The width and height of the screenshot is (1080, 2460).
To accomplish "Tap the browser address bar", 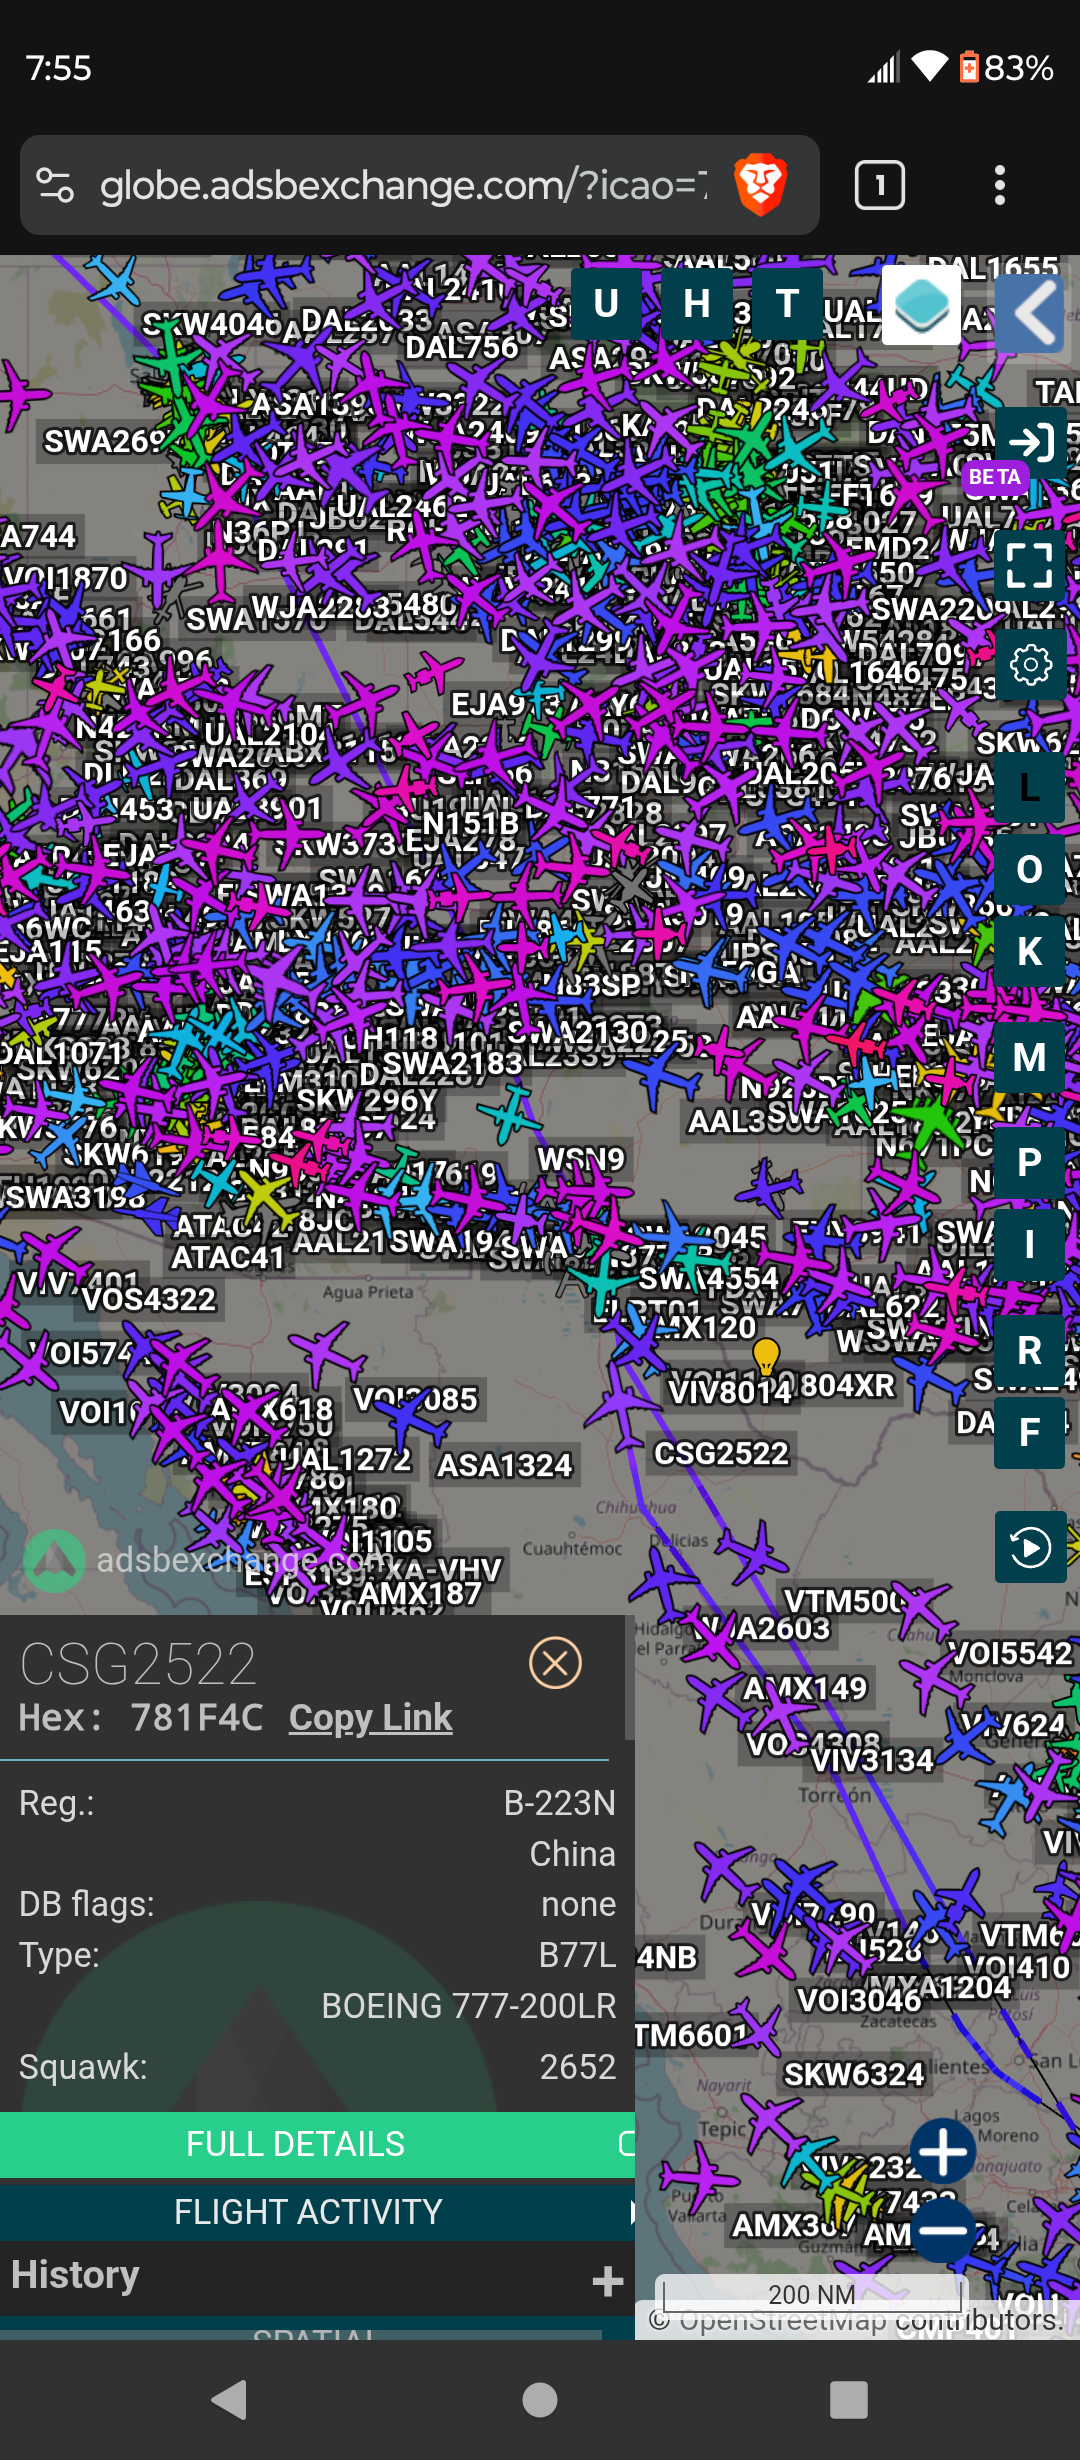I will click(402, 185).
